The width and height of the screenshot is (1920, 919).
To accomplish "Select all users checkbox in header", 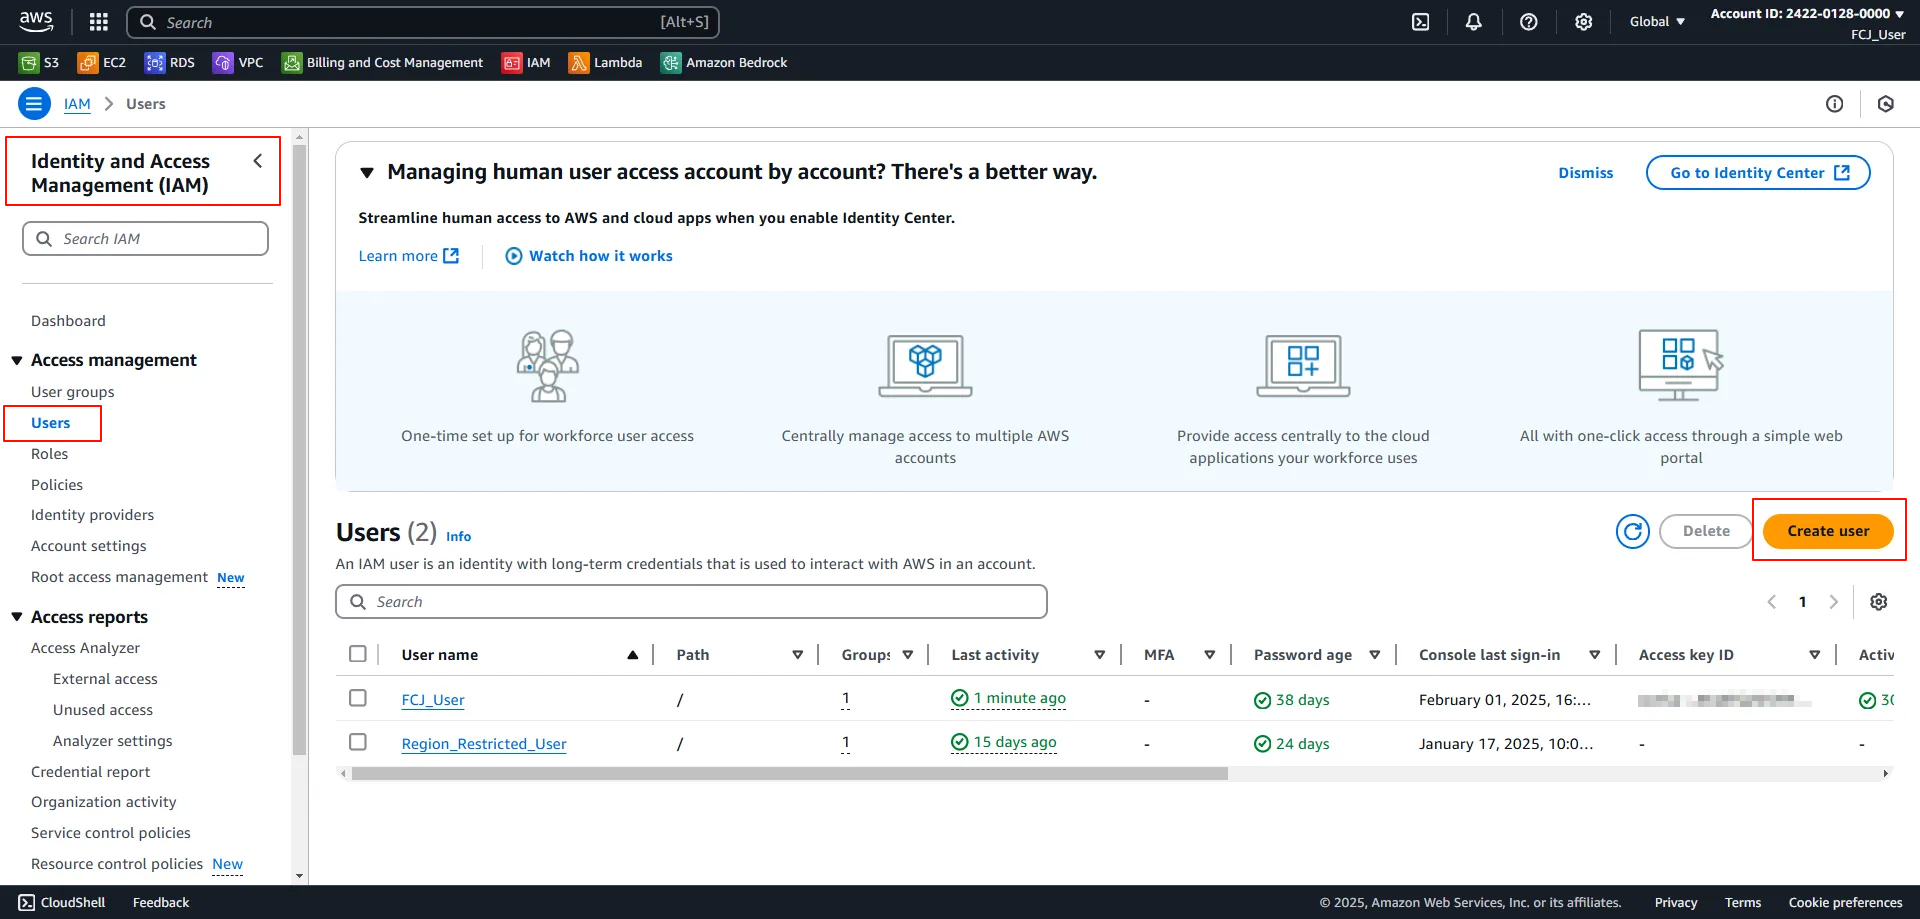I will [358, 654].
